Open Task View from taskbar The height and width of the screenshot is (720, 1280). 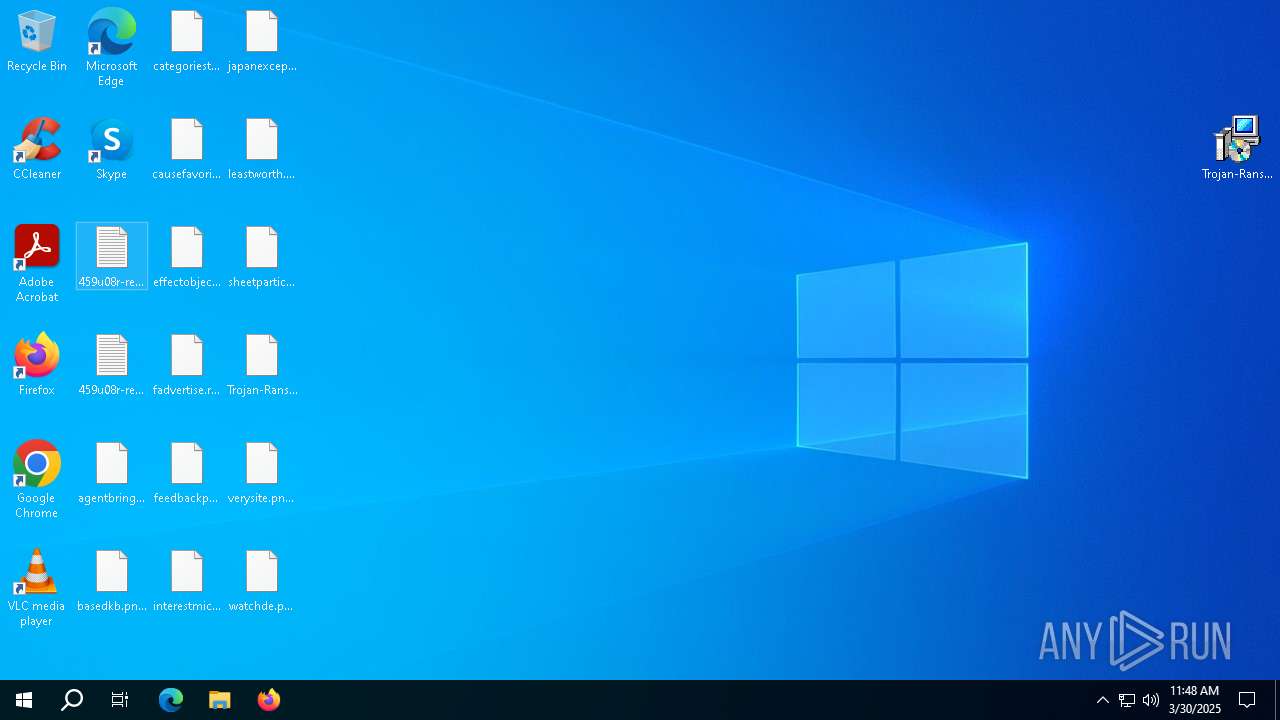click(x=120, y=700)
